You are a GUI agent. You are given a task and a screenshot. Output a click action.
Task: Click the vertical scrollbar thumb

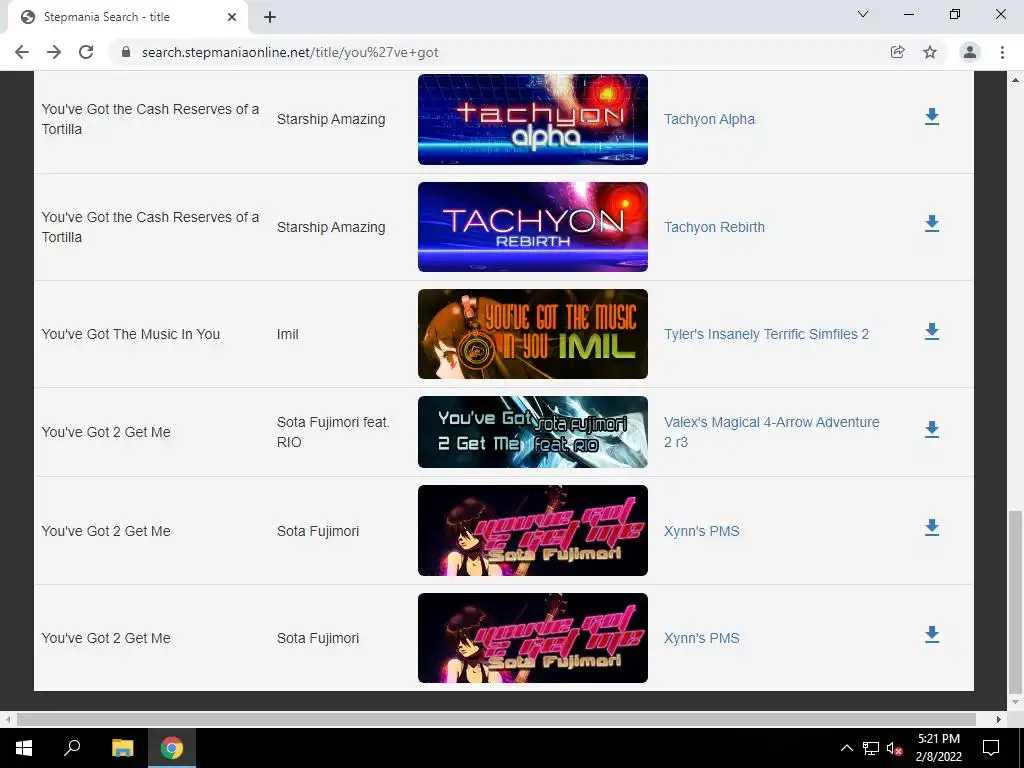pyautogui.click(x=1015, y=601)
